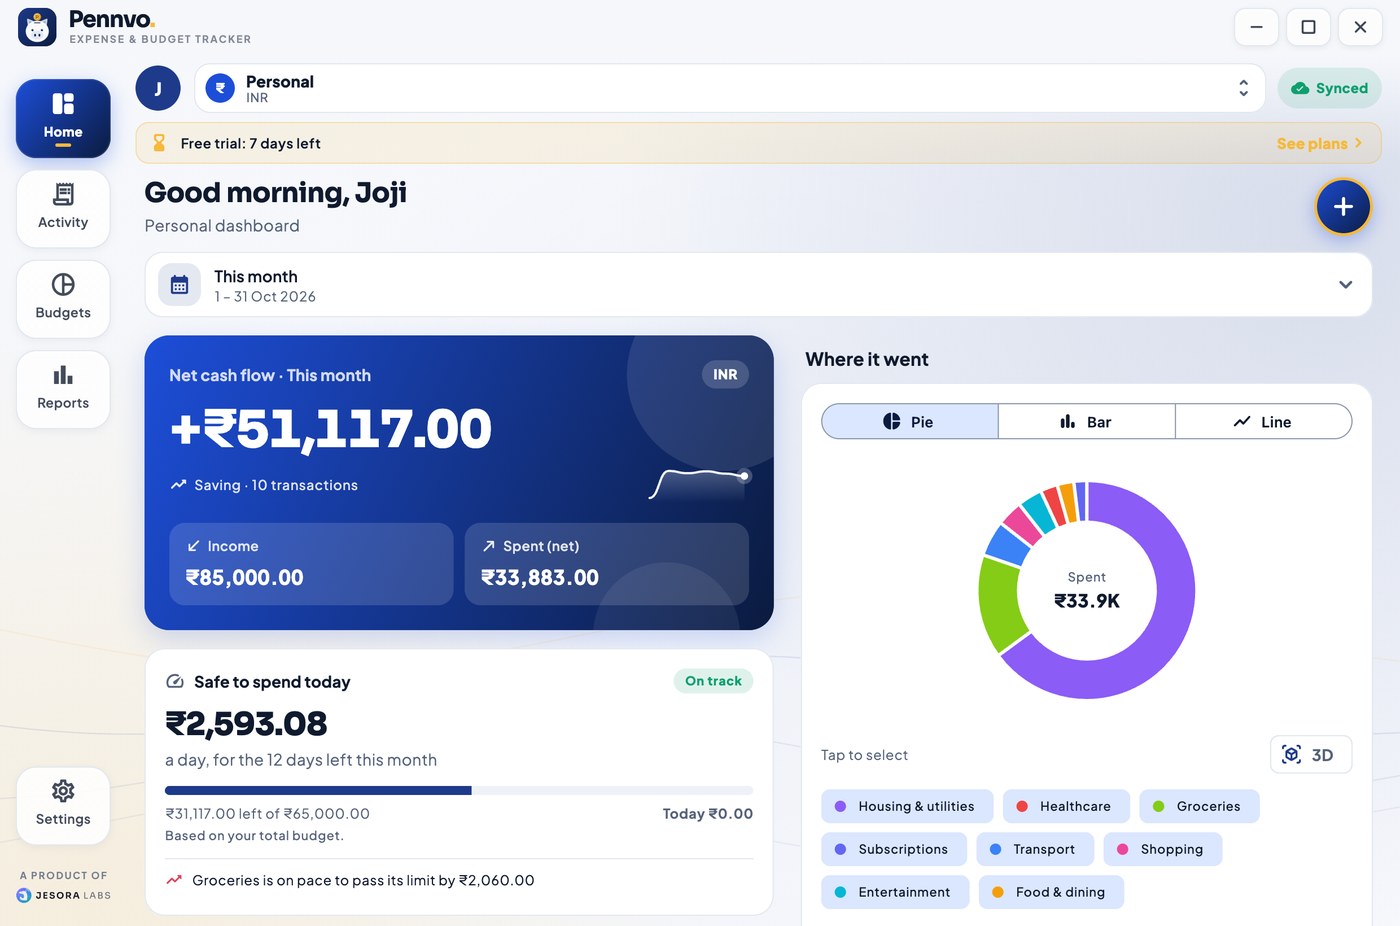Click the Spent (net) ₹33,883.00 card
1400x926 pixels.
tap(607, 564)
